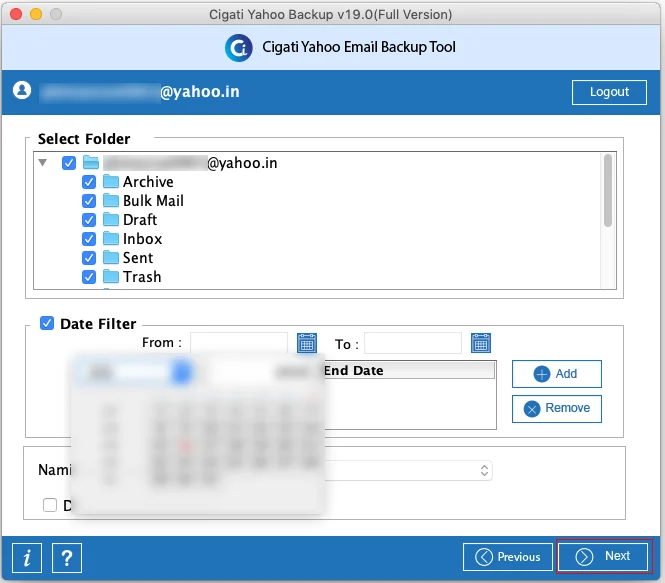Click the Archive folder icon

tap(111, 181)
